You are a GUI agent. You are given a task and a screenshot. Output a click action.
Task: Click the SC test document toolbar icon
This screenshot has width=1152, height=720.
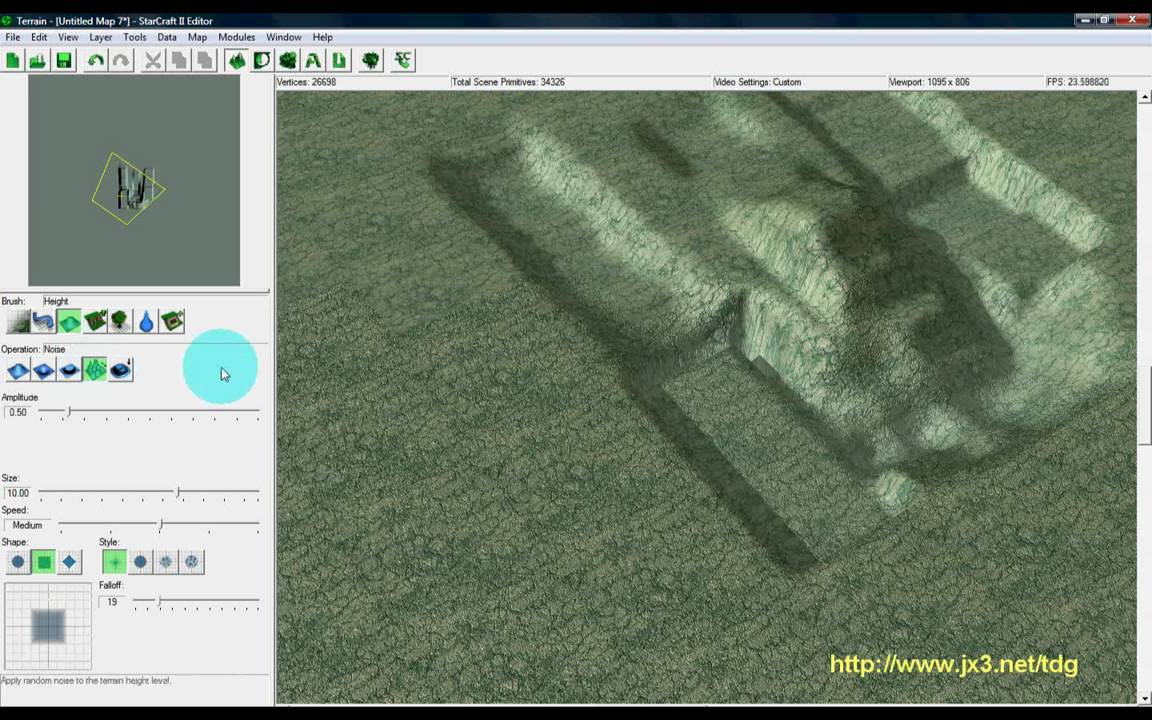(x=403, y=60)
